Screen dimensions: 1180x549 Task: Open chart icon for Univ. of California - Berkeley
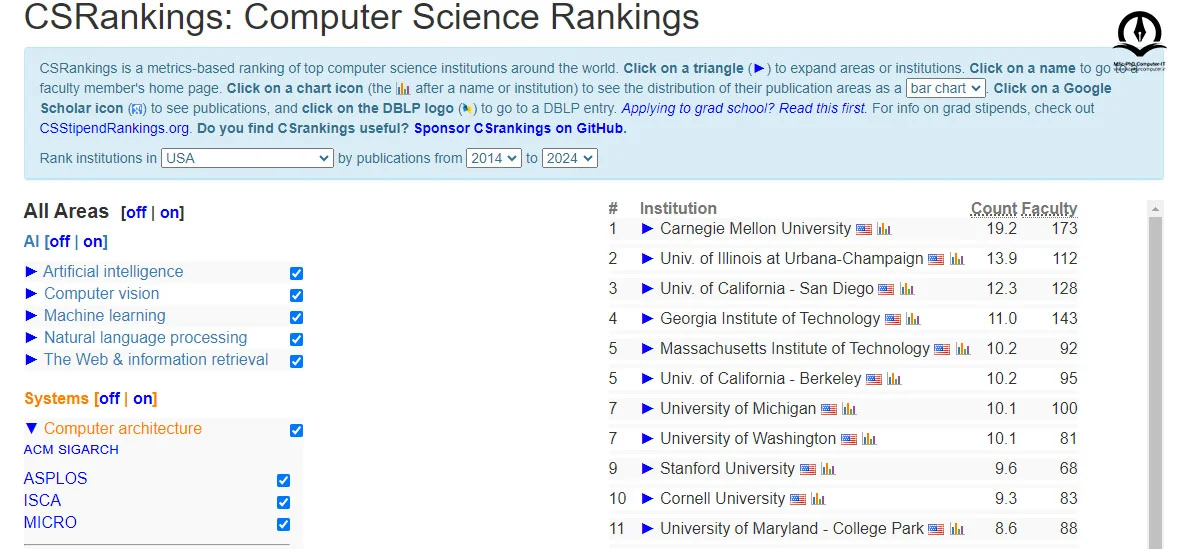click(894, 380)
